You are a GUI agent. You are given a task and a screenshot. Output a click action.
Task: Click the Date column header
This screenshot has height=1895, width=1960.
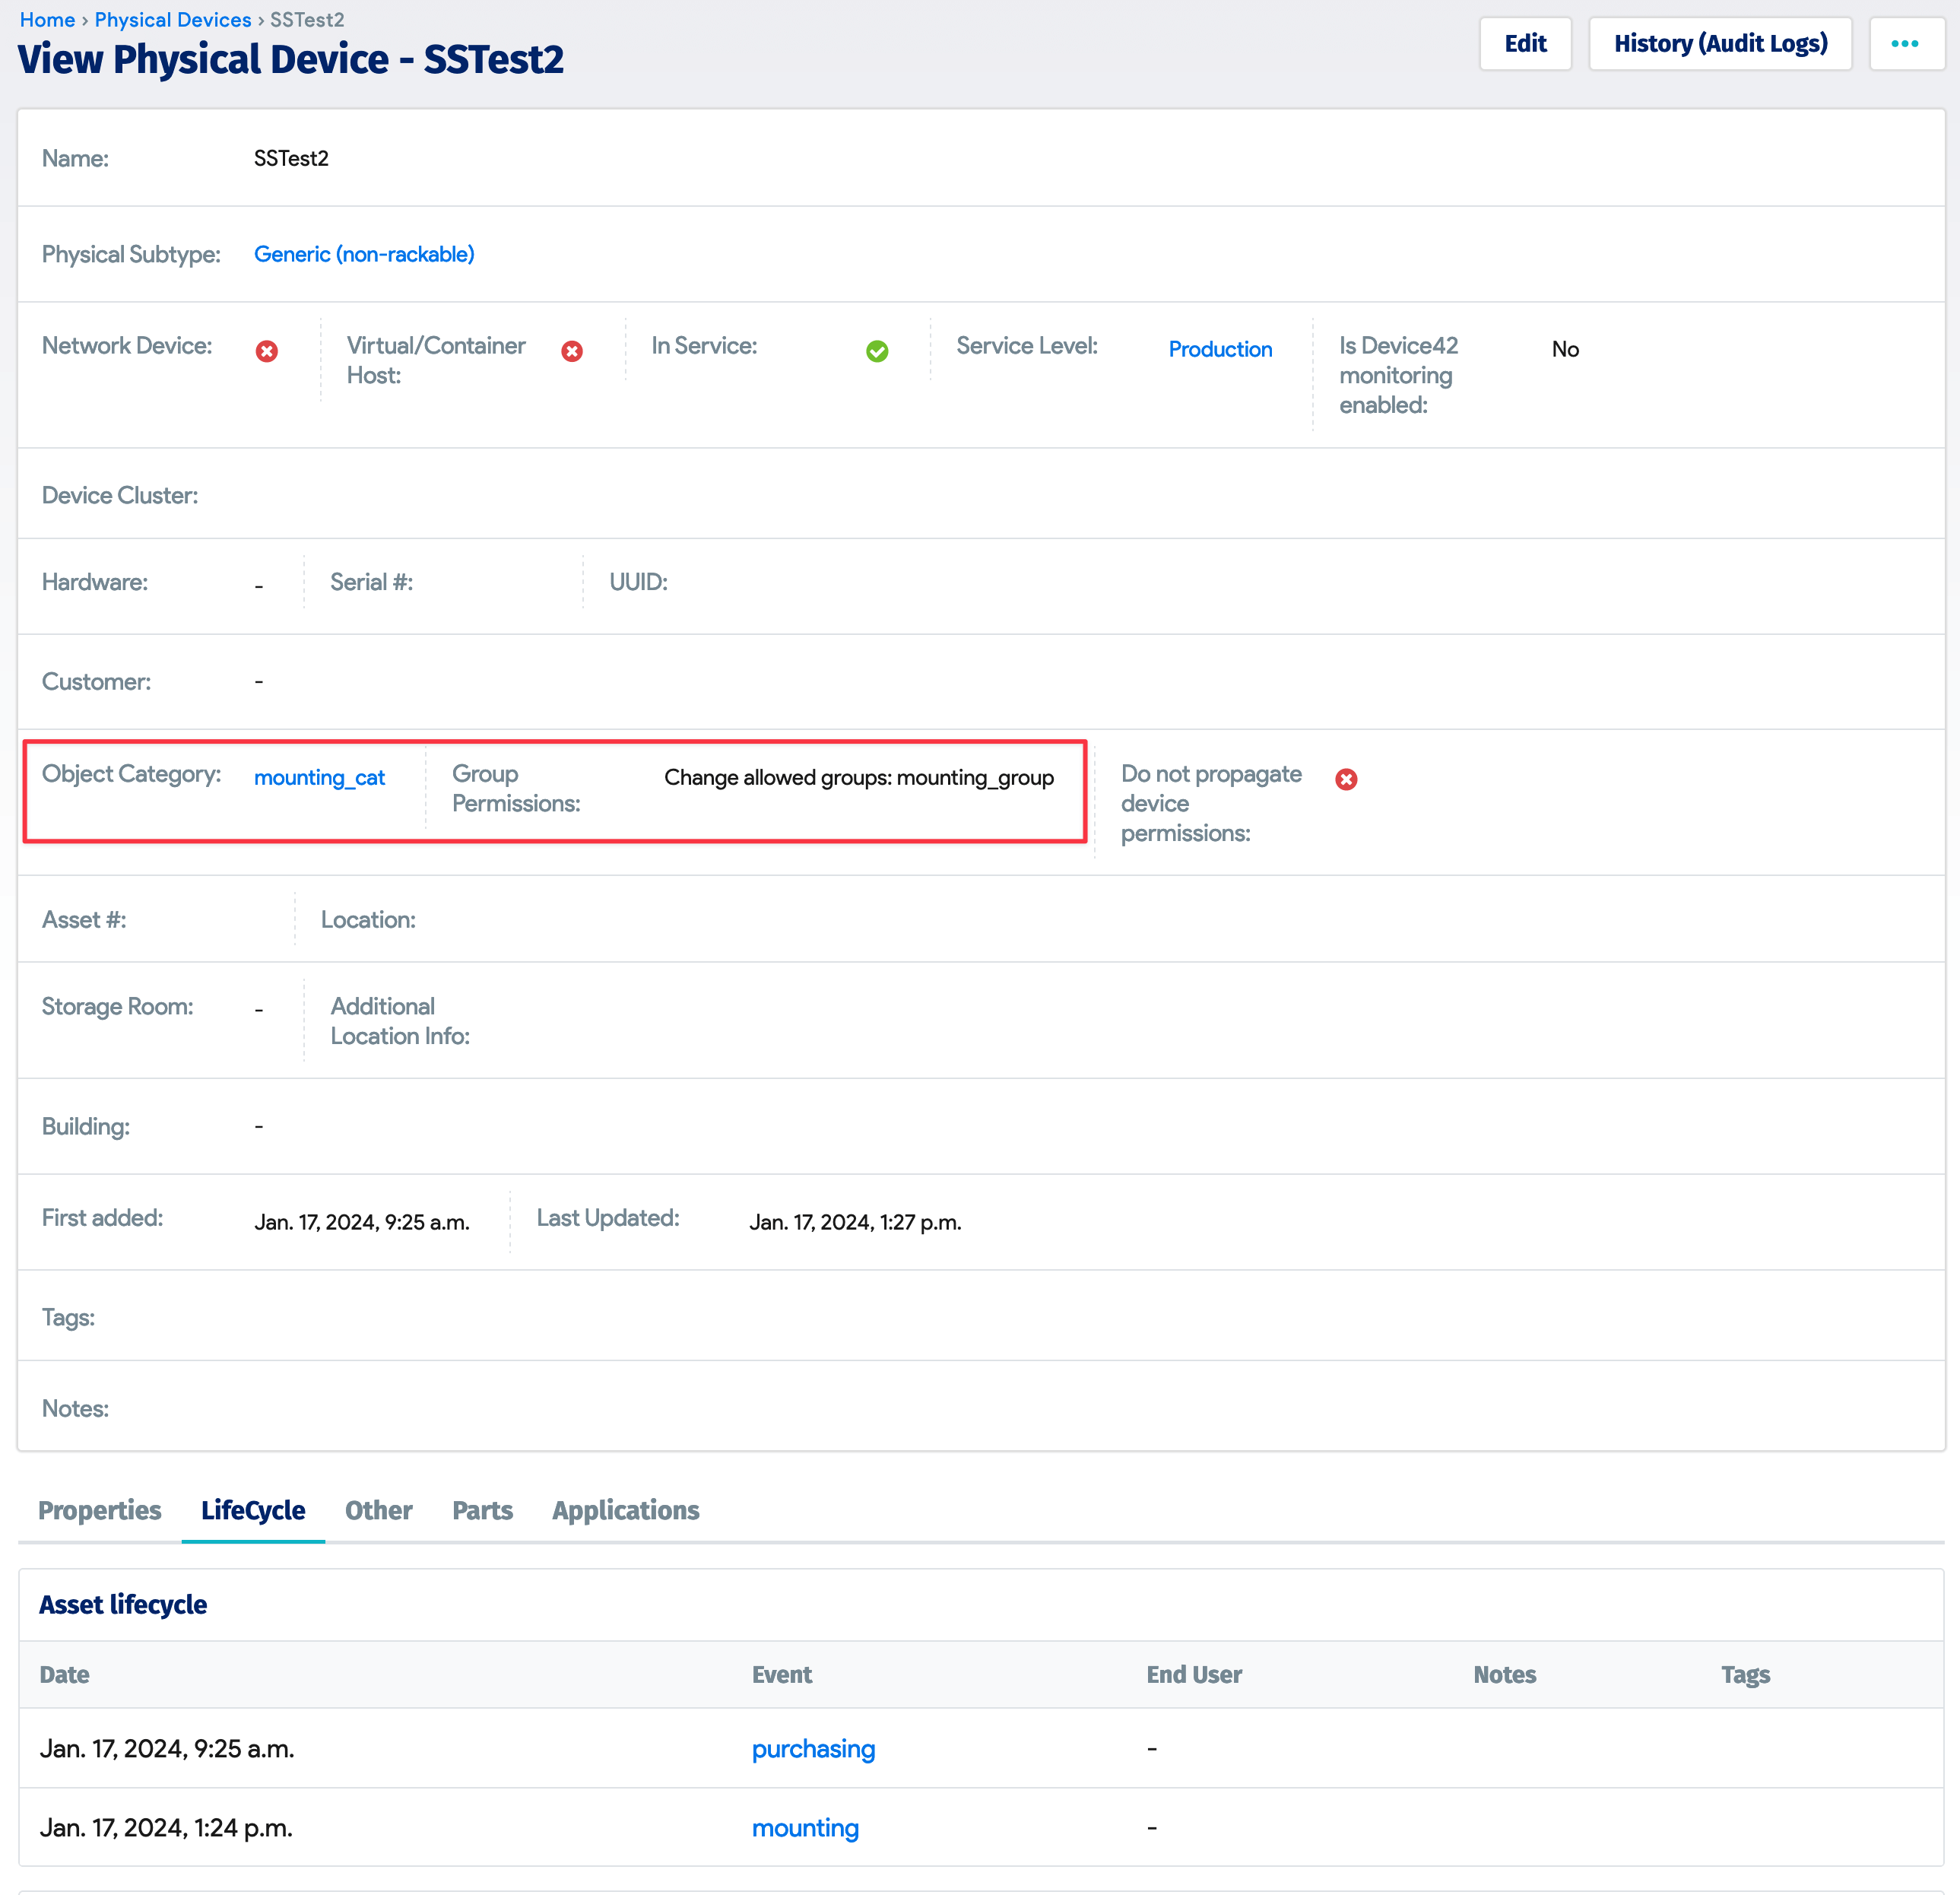(65, 1675)
